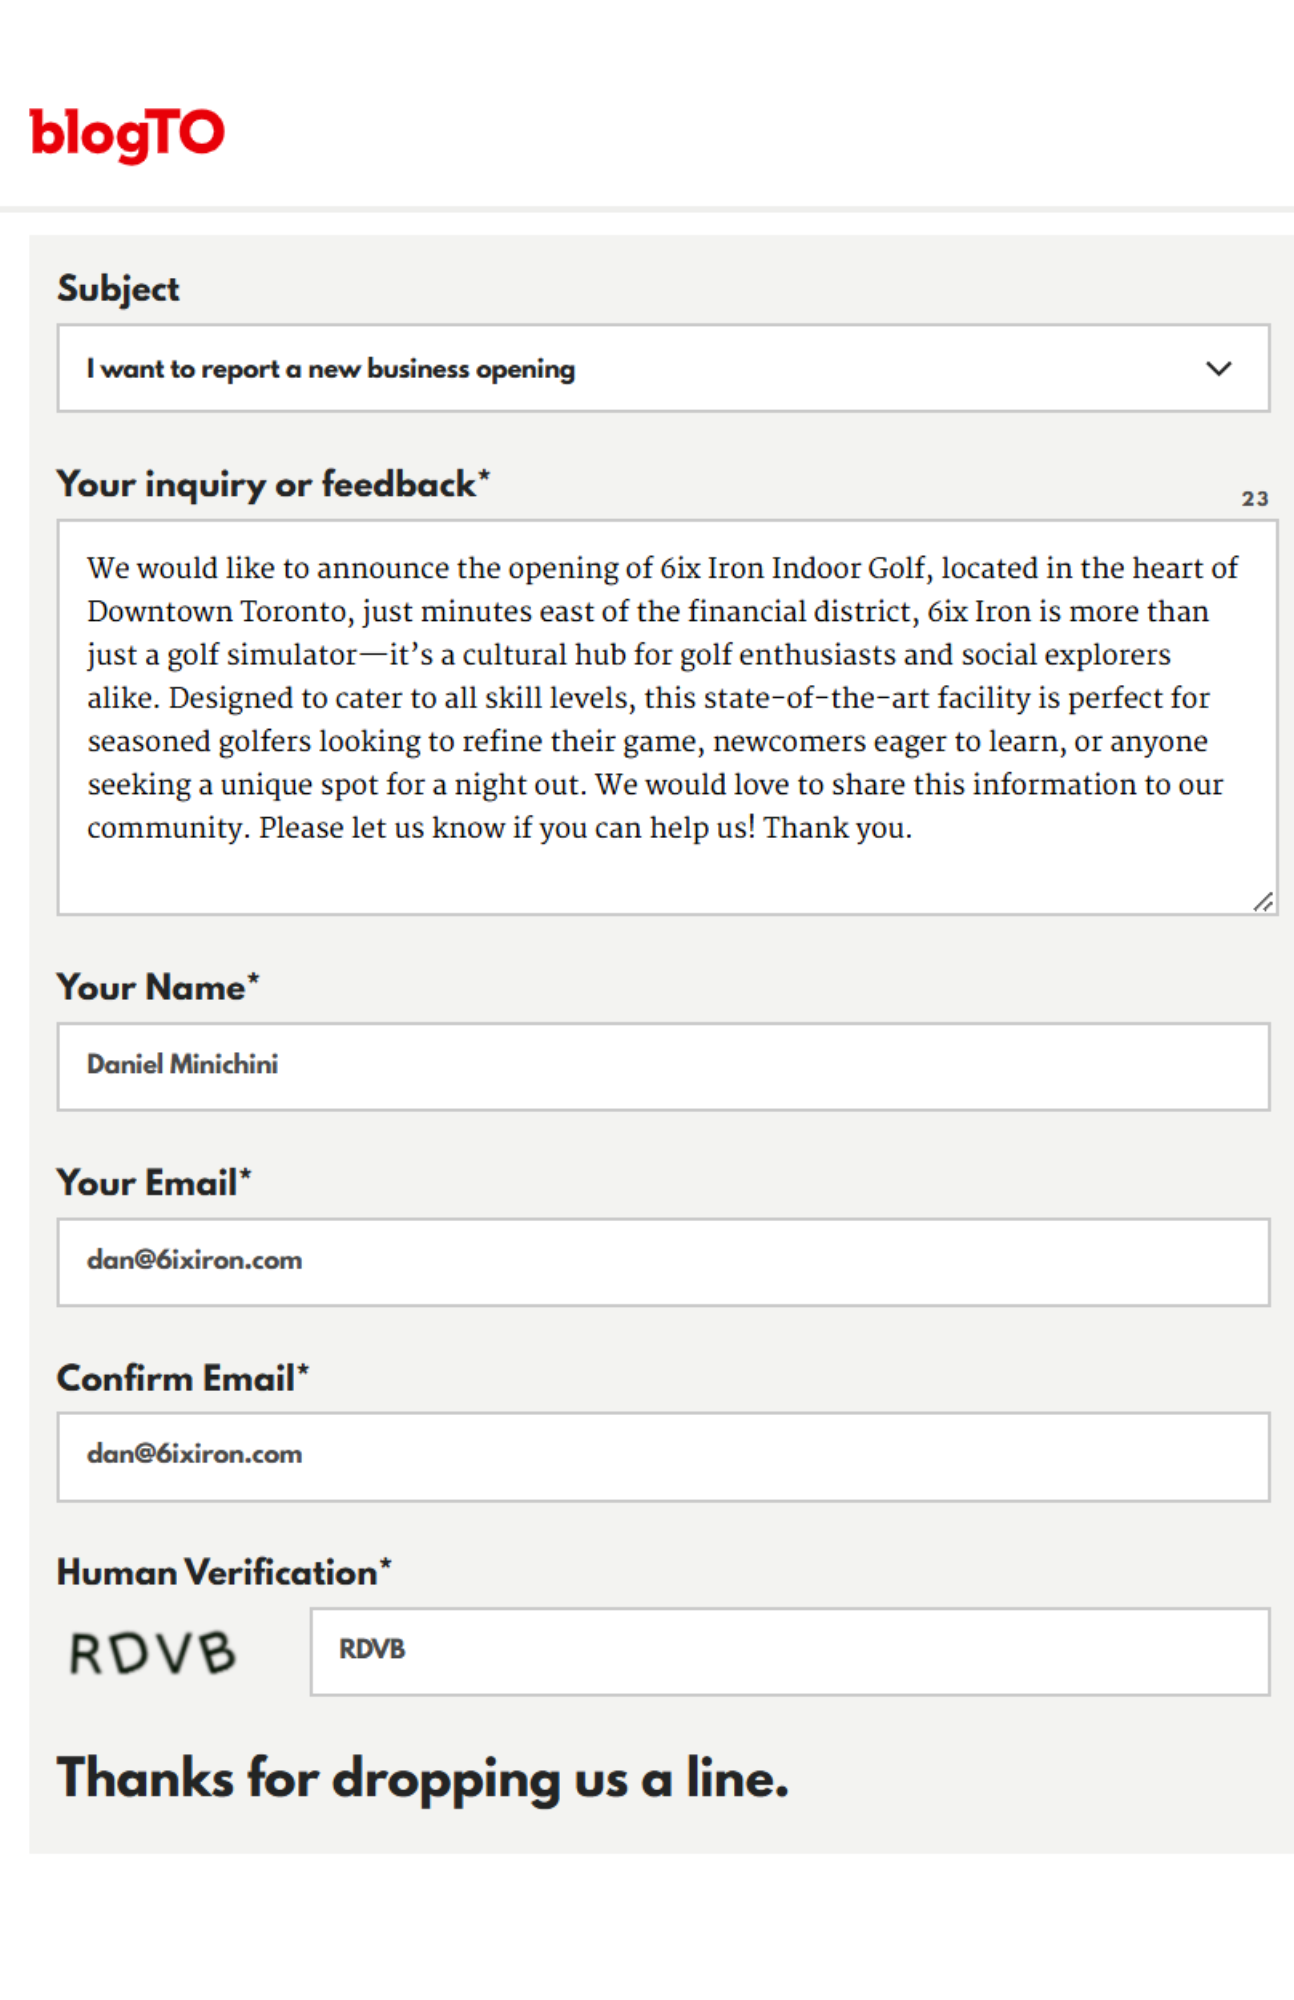Click the RDVB captcha image
The image size is (1294, 2000).
(153, 1652)
